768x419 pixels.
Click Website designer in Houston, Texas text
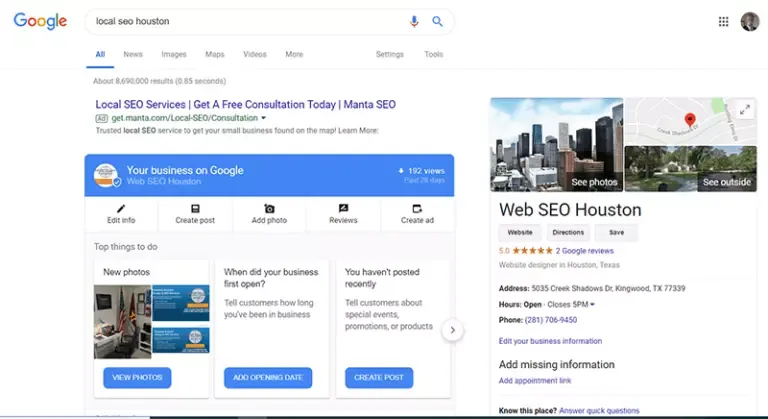point(559,265)
